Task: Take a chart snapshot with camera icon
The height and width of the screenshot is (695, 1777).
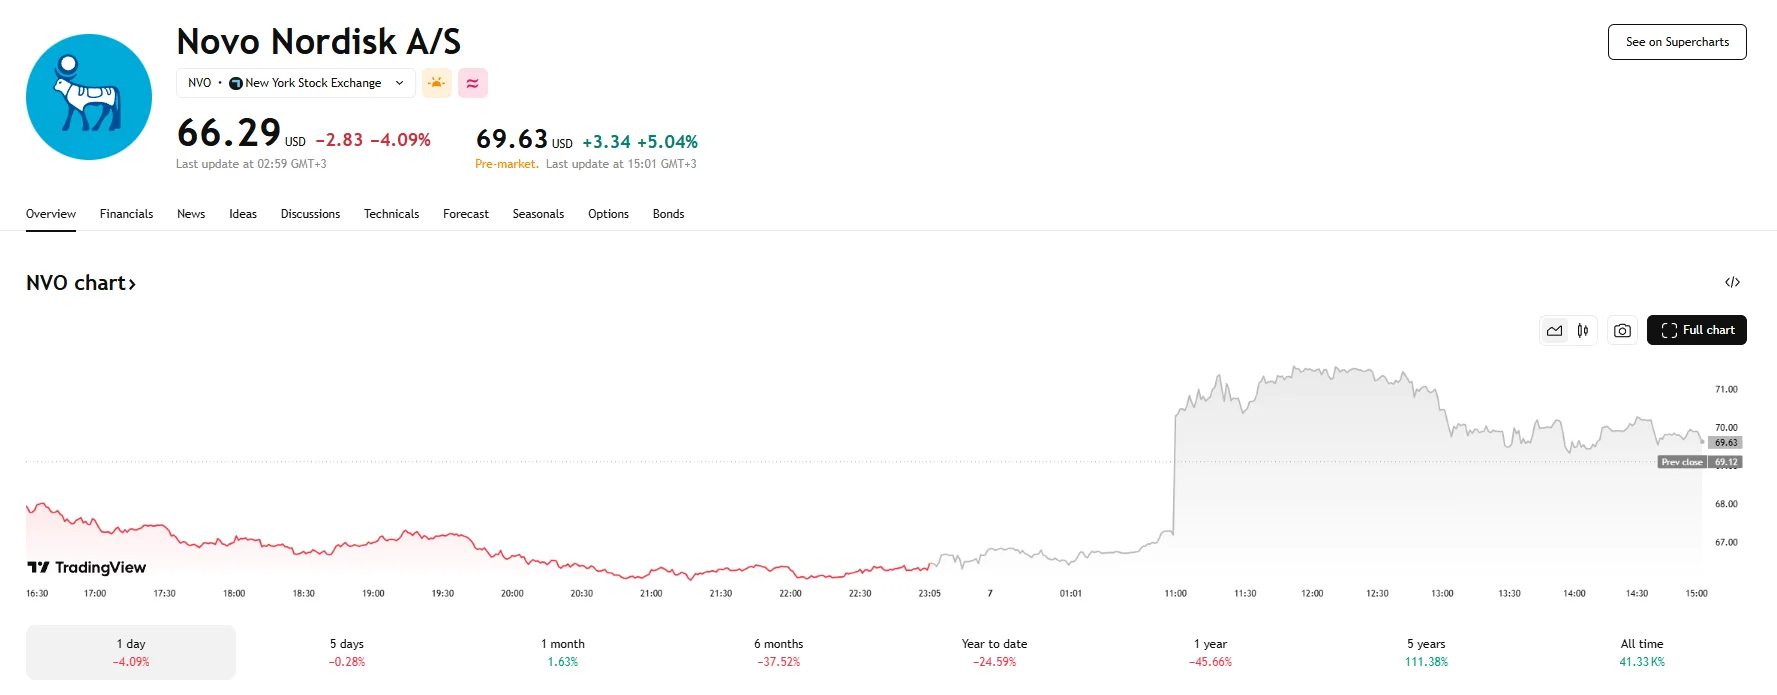Action: click(x=1623, y=330)
